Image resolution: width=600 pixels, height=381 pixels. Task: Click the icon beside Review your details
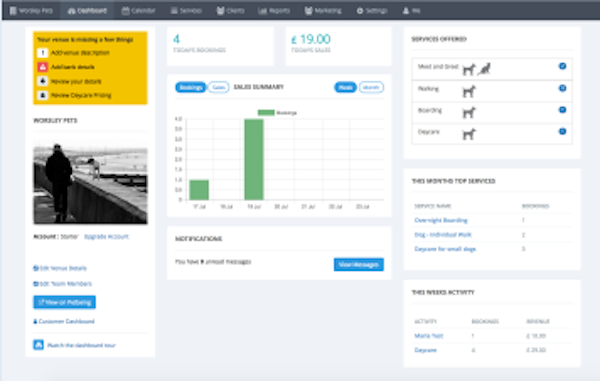42,81
